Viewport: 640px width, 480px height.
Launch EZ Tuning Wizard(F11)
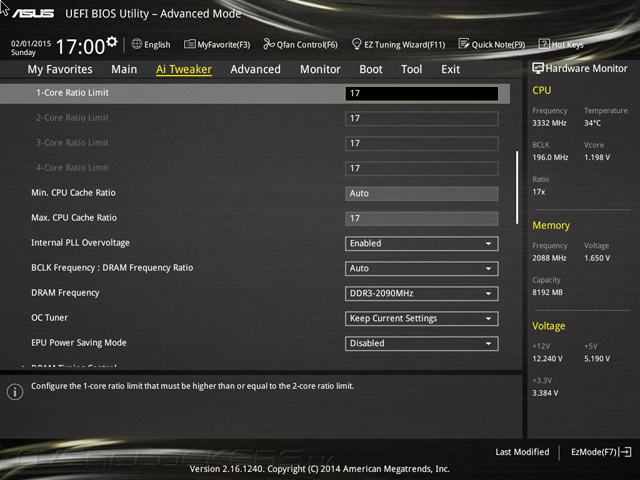[x=398, y=44]
